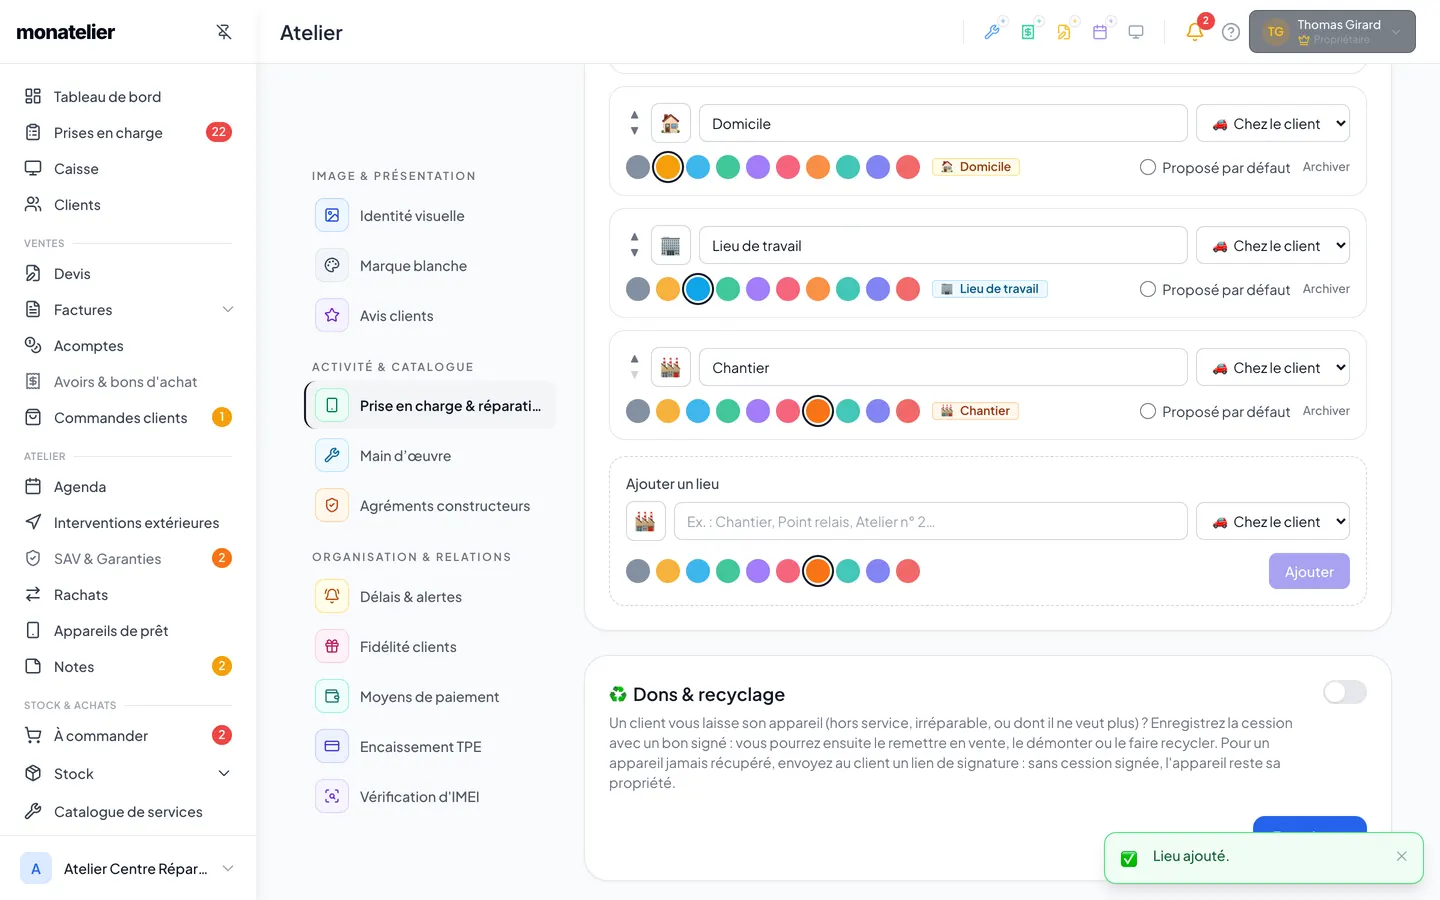This screenshot has width=1440, height=900.
Task: Click the new place name input field
Action: (x=931, y=522)
